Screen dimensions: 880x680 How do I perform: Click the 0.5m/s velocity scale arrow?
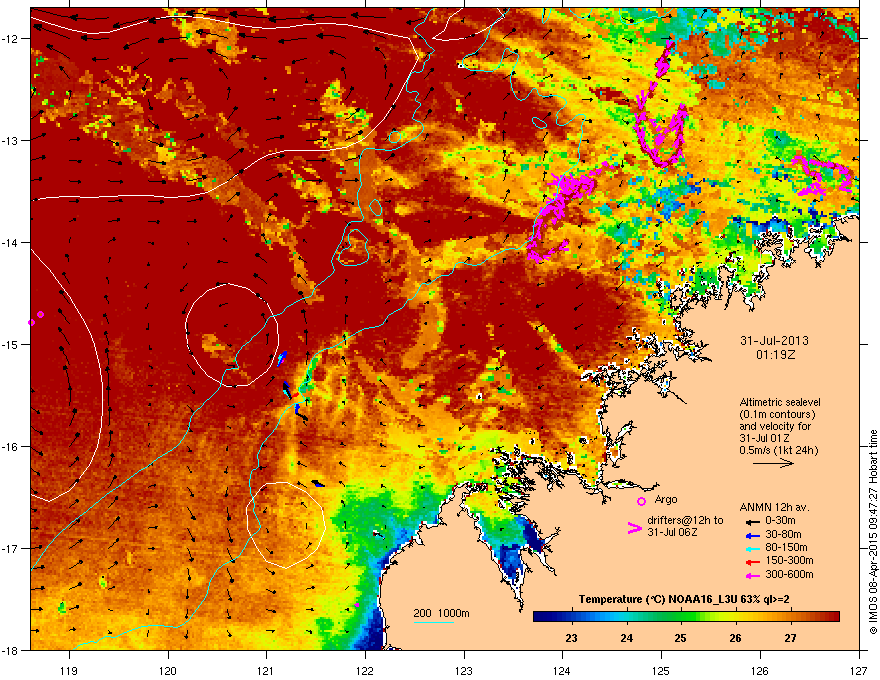(x=773, y=463)
